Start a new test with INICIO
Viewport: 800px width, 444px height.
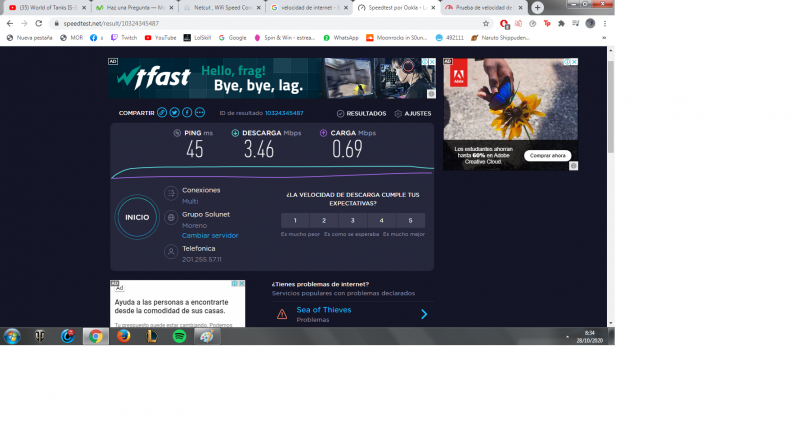click(x=137, y=217)
